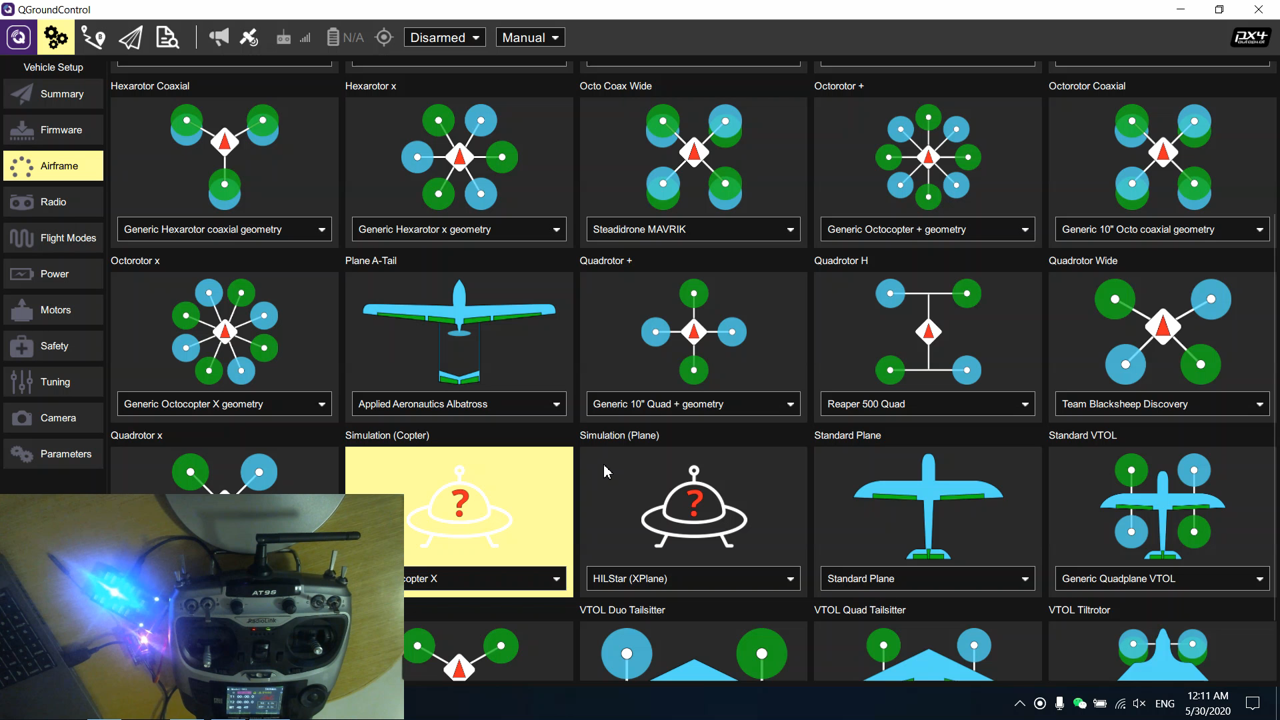
Task: Click the telemetry RSSI target icon
Action: click(384, 38)
